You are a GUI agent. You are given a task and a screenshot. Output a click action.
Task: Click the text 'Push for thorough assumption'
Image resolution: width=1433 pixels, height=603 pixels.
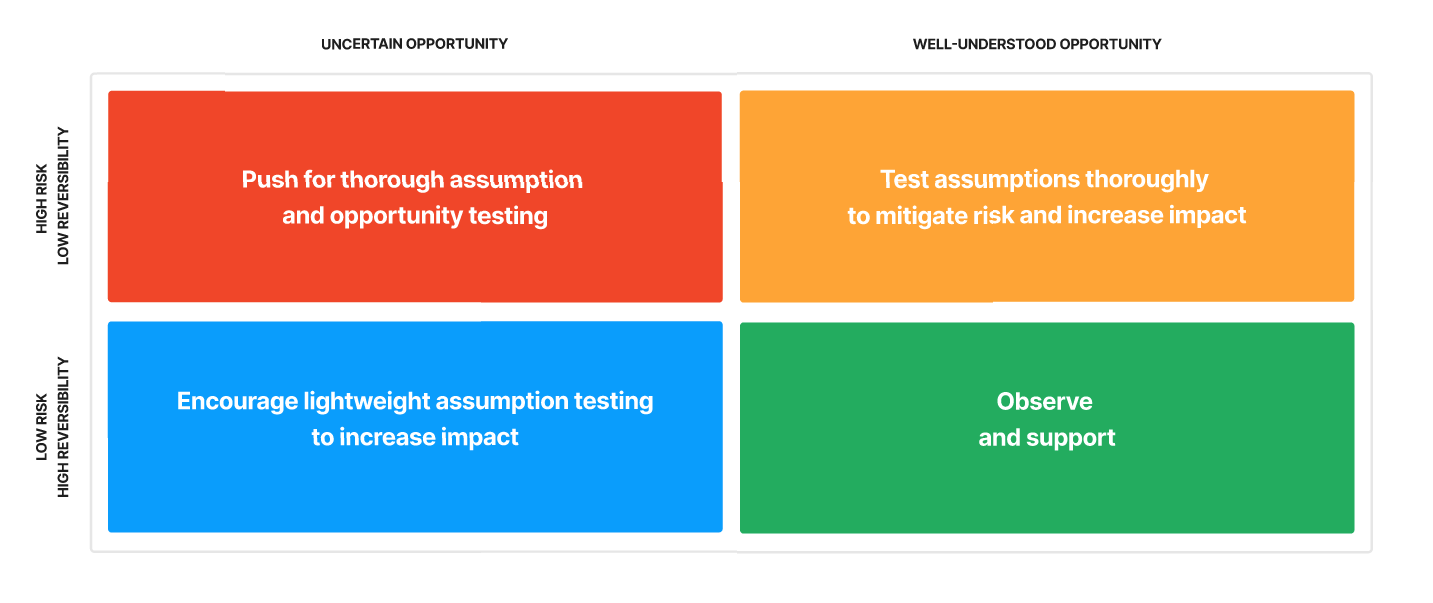[x=412, y=180]
